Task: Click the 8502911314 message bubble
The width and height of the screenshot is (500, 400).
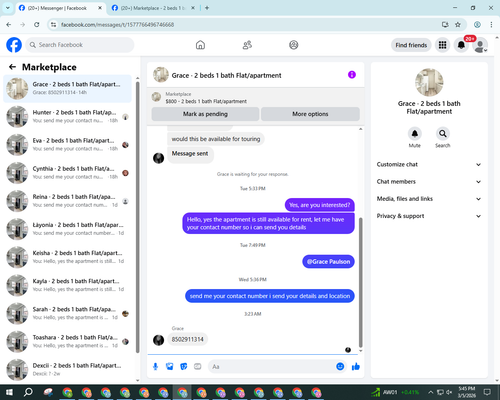Action: pos(187,339)
